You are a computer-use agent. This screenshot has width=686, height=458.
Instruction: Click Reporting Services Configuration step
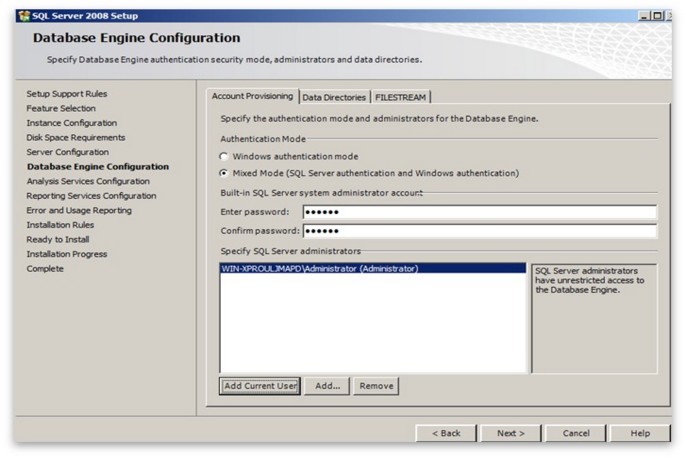pos(91,196)
